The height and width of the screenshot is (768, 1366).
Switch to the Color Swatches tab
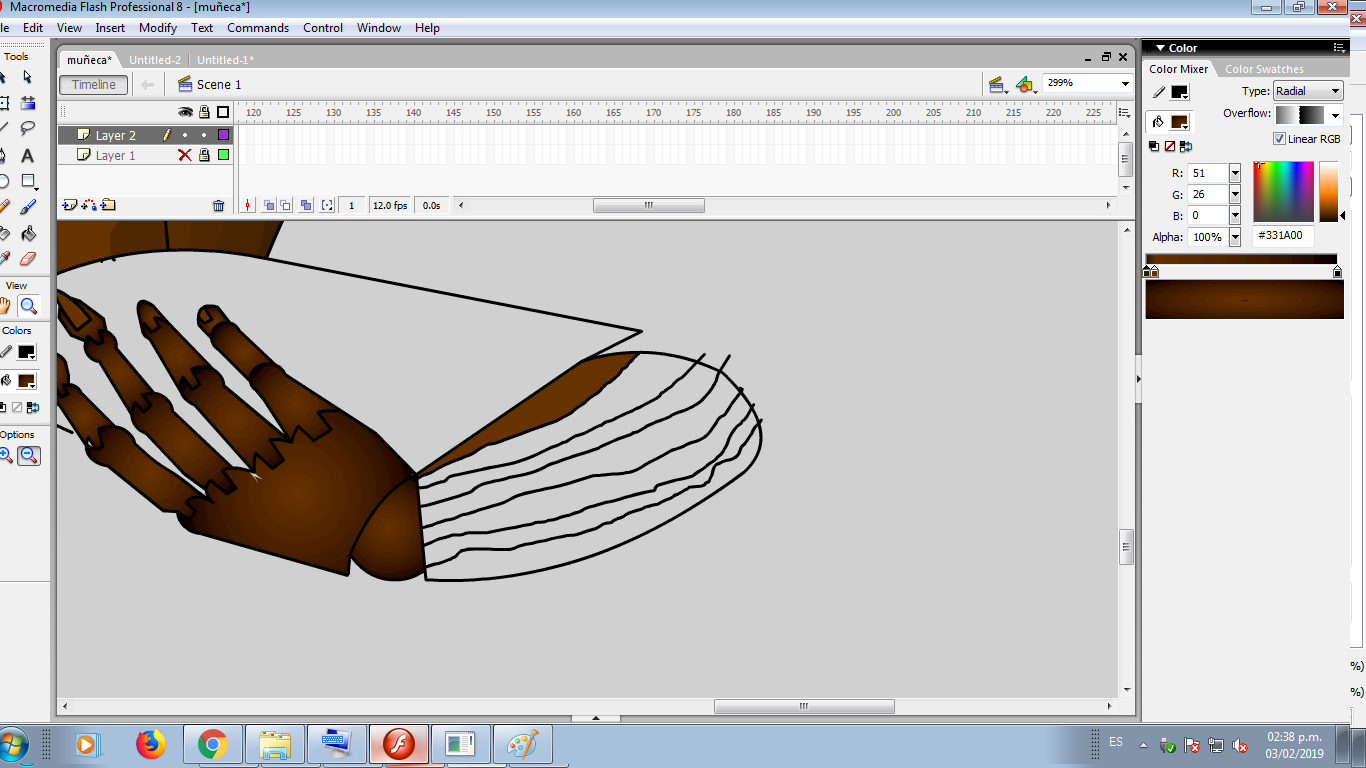click(x=1264, y=69)
